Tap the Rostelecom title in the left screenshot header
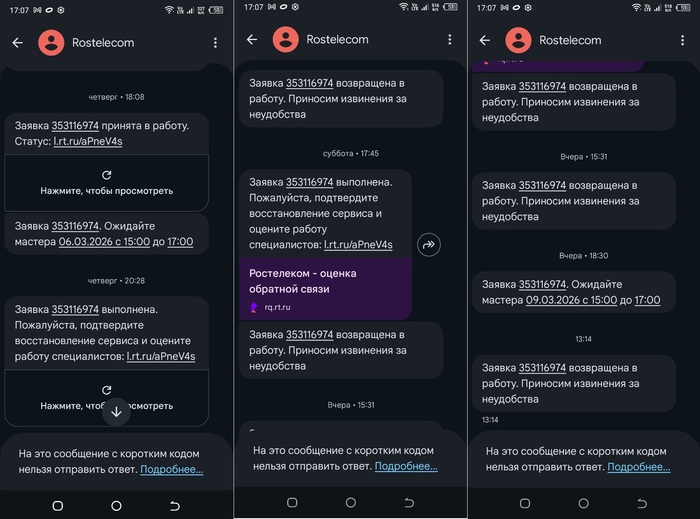Screen dimensions: 700x519 [x=103, y=43]
